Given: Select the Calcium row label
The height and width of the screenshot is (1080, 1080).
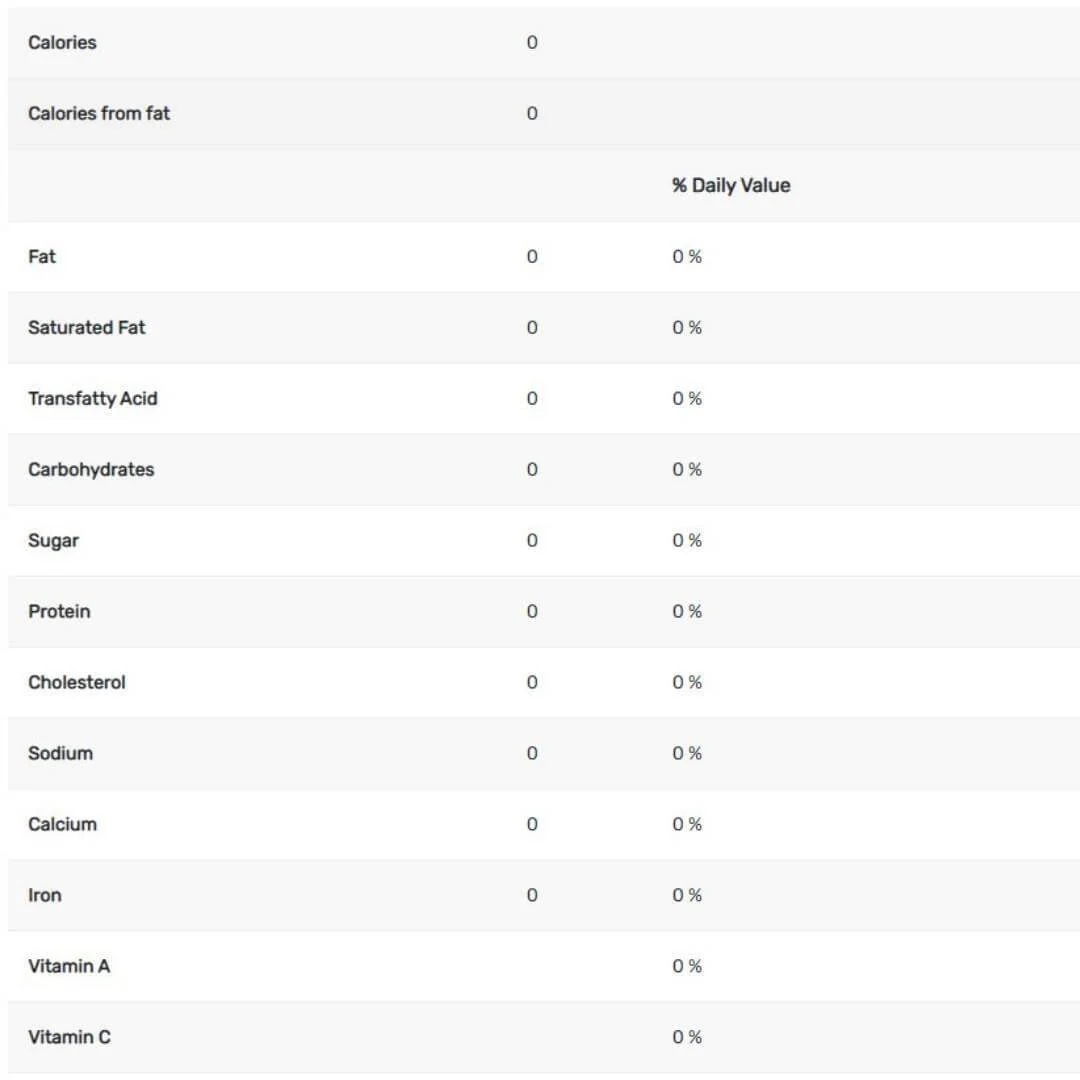Looking at the screenshot, I should [x=62, y=824].
